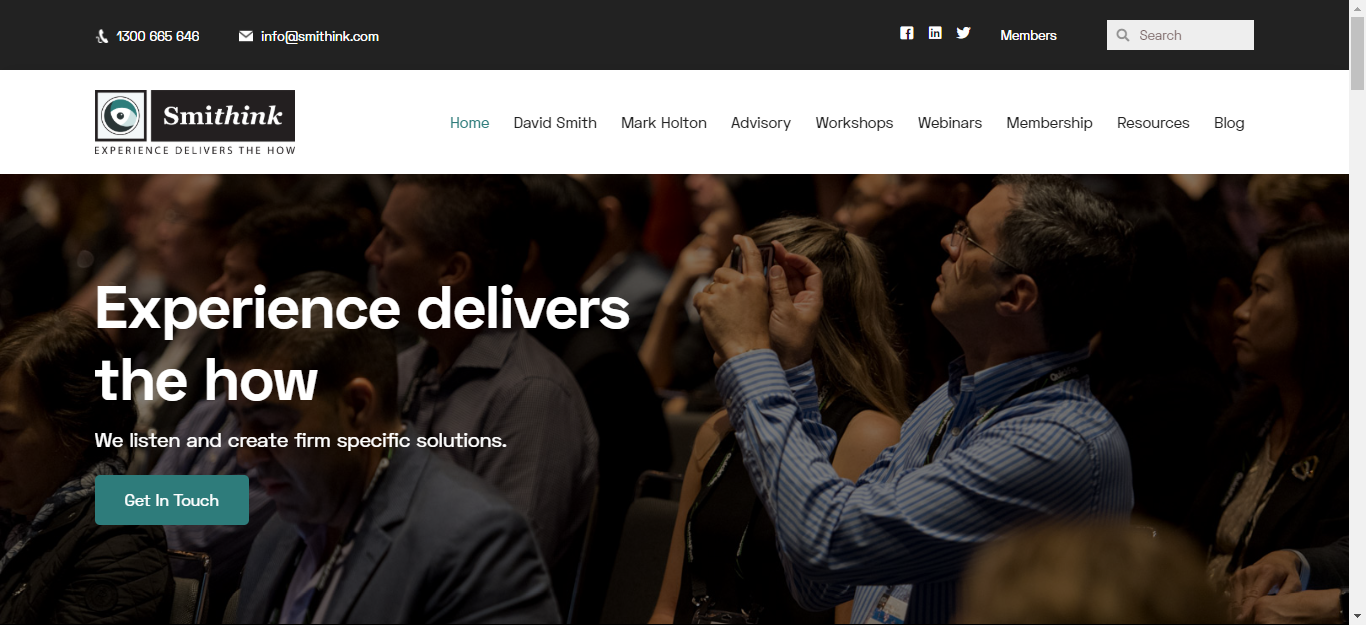Open the Advisory menu
Viewport: 1366px width, 625px height.
pyautogui.click(x=761, y=123)
